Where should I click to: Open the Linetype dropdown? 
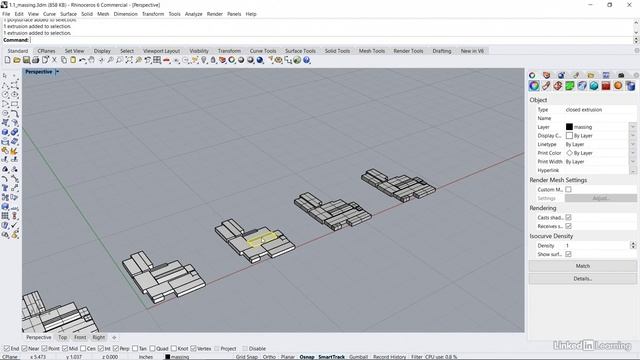tap(633, 144)
